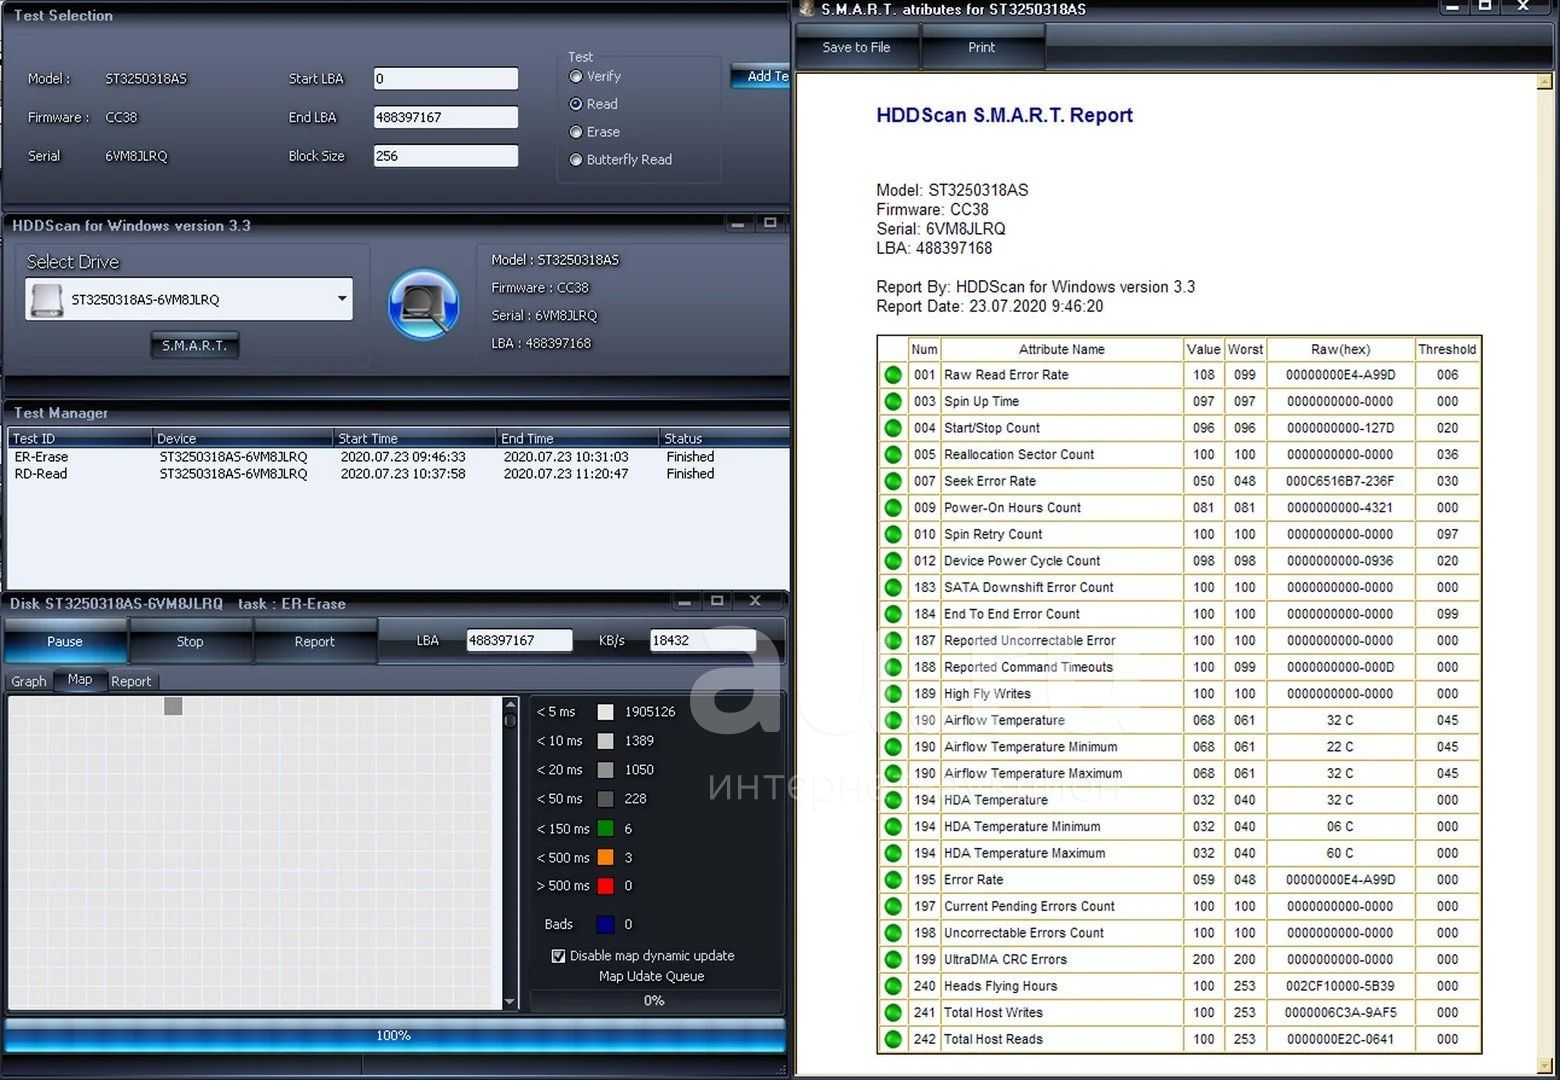The width and height of the screenshot is (1560, 1080).
Task: Click the drive icon in Select Drive box
Action: pos(46,300)
